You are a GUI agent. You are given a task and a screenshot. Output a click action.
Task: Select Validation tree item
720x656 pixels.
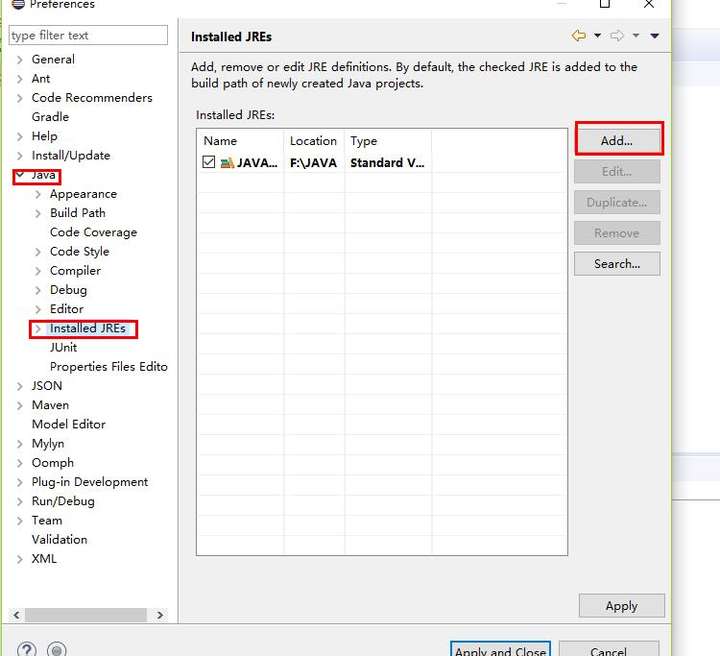click(x=59, y=539)
